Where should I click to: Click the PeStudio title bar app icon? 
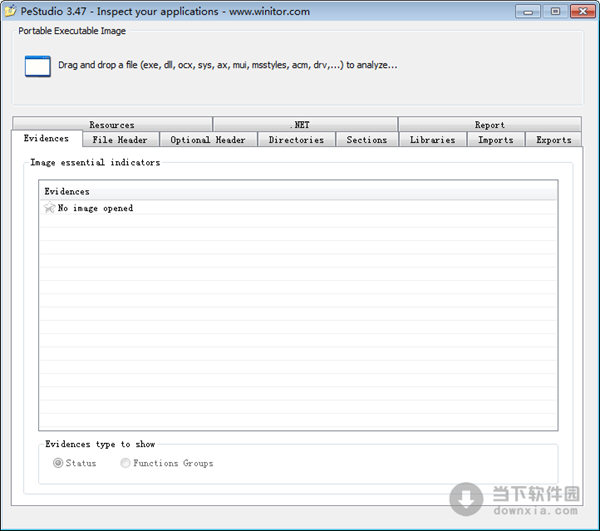[10, 11]
